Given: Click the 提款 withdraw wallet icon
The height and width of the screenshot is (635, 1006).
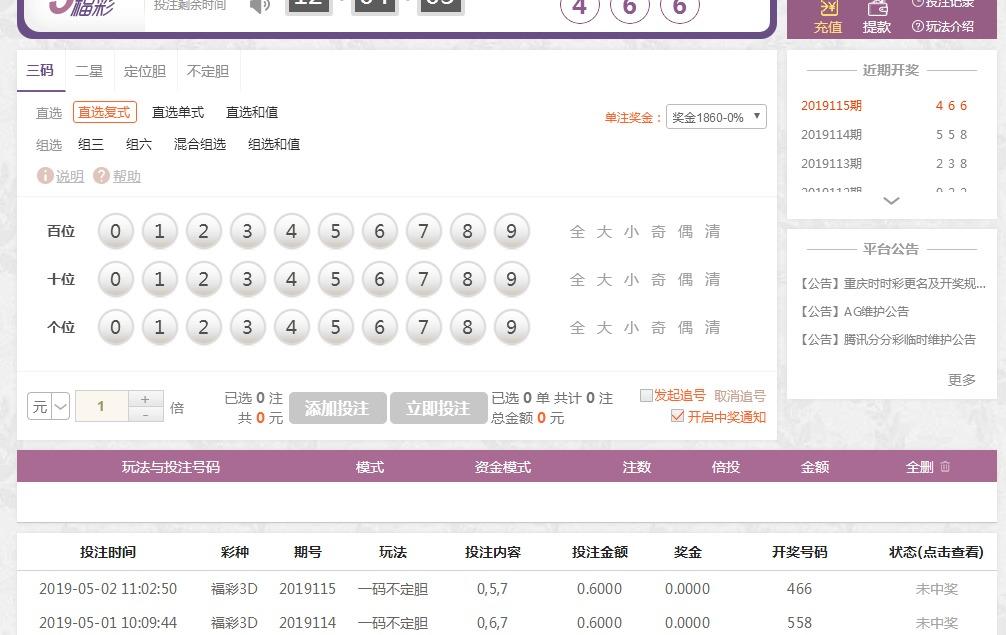Looking at the screenshot, I should 877,8.
